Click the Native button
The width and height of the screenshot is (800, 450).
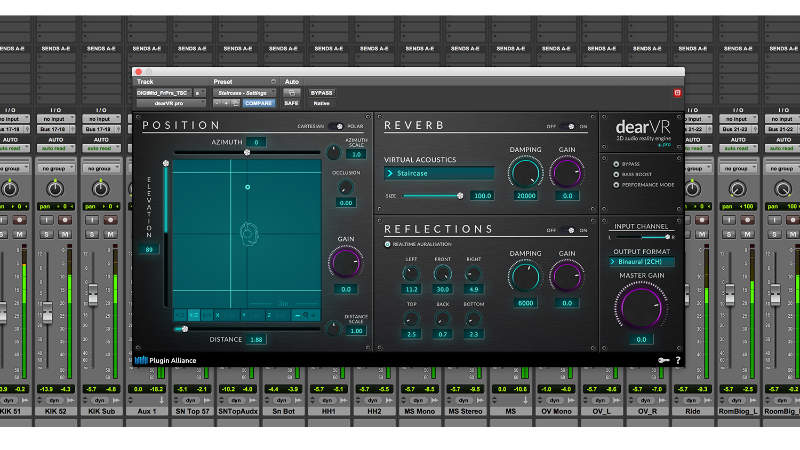[x=321, y=103]
